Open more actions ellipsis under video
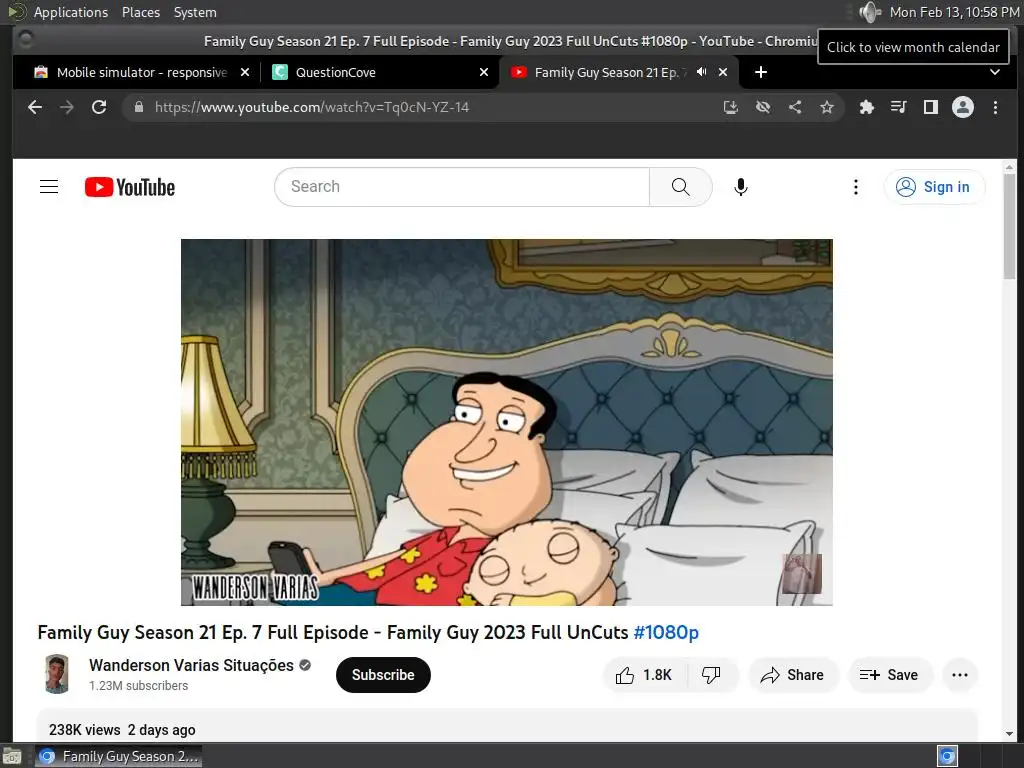The width and height of the screenshot is (1024, 768). [960, 675]
